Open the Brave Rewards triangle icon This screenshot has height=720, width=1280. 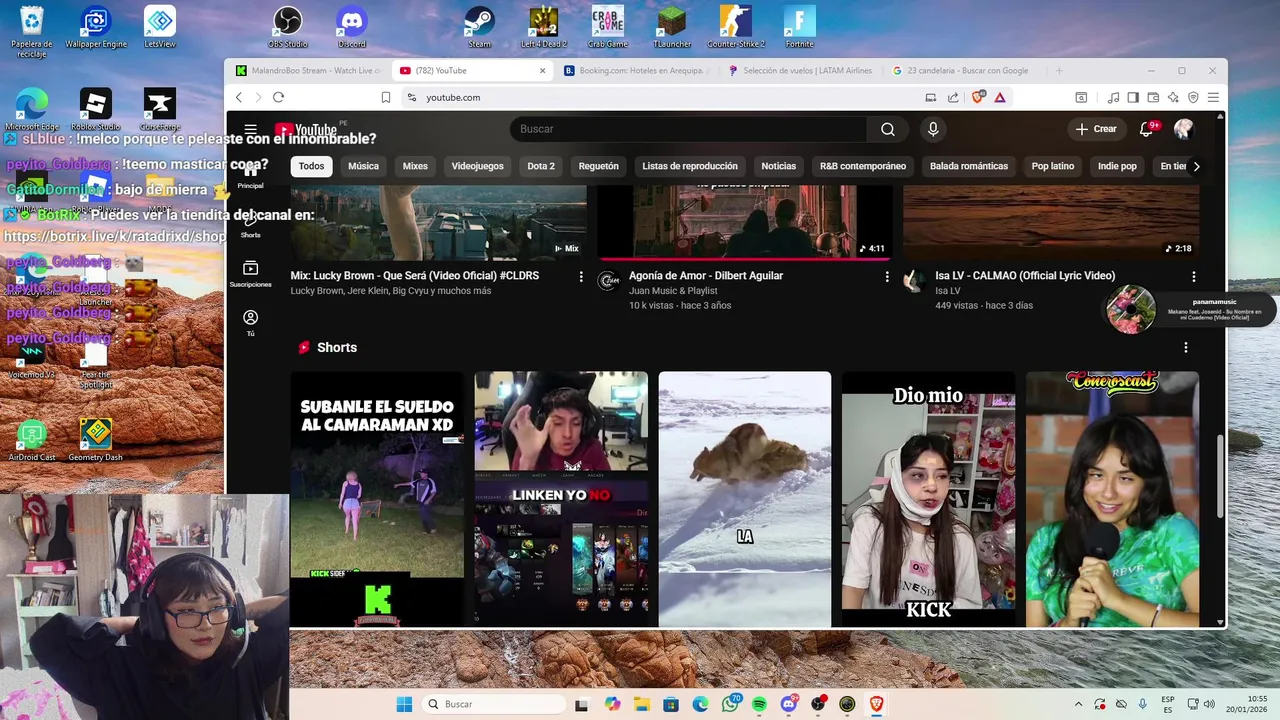coord(999,97)
